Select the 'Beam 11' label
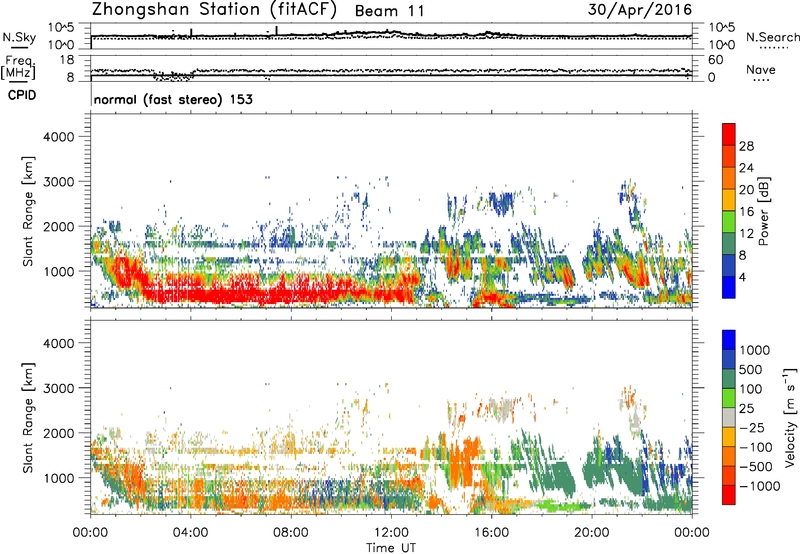800x554 pixels. pyautogui.click(x=389, y=11)
